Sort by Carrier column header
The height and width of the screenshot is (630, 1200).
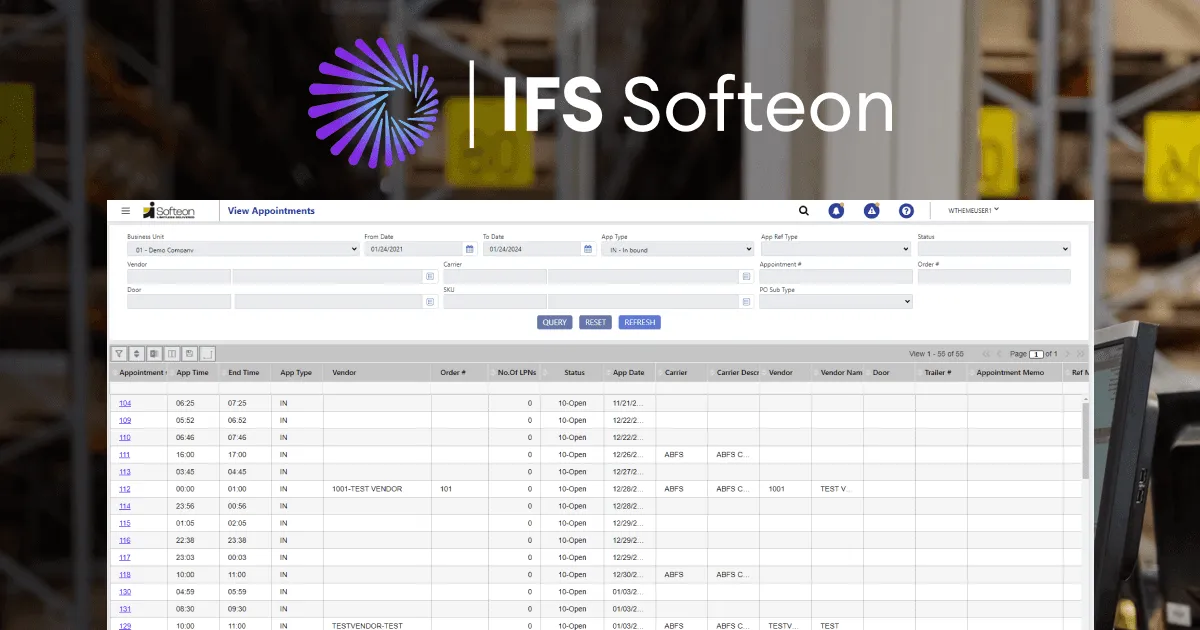[682, 373]
